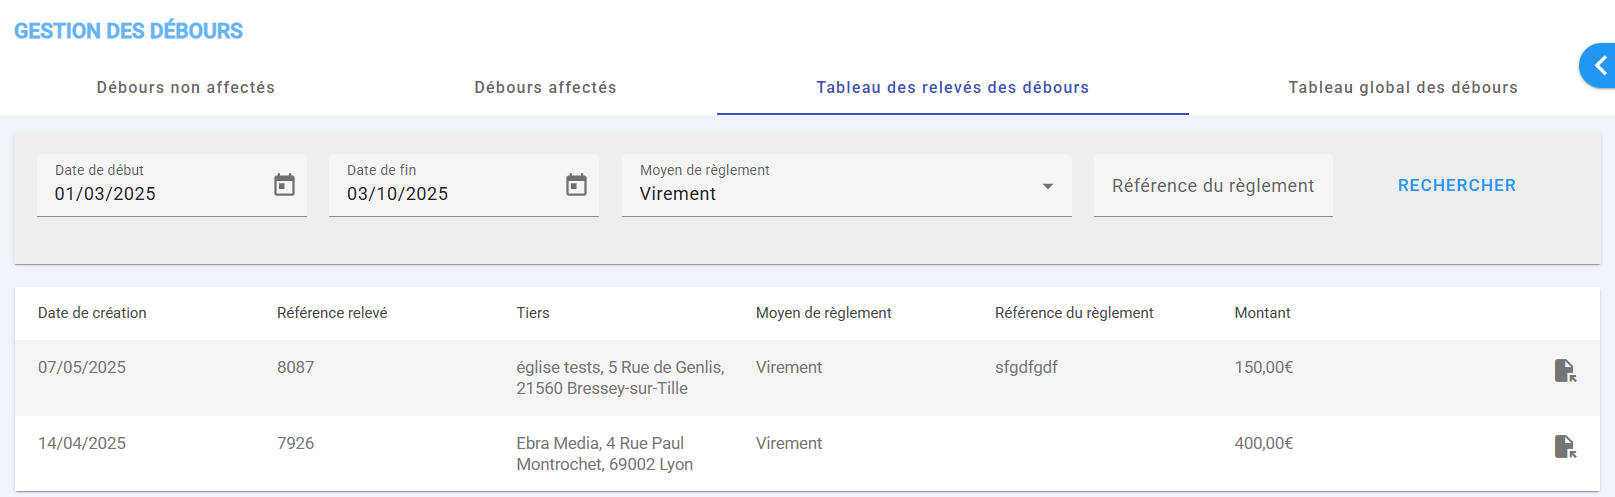Sort by Montant column header
The width and height of the screenshot is (1615, 497).
point(1262,313)
